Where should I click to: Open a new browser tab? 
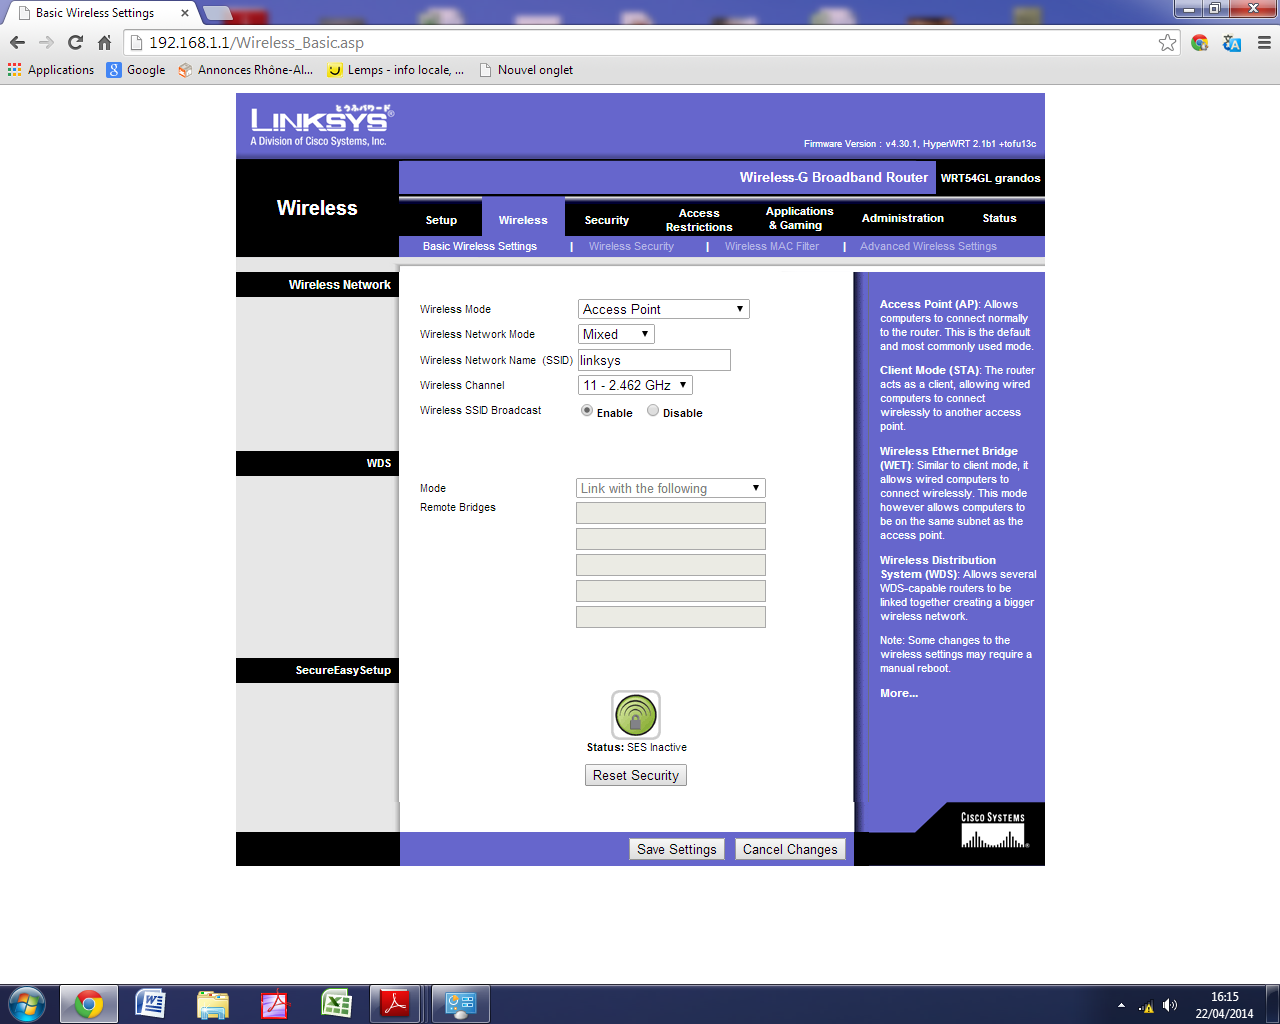[216, 13]
